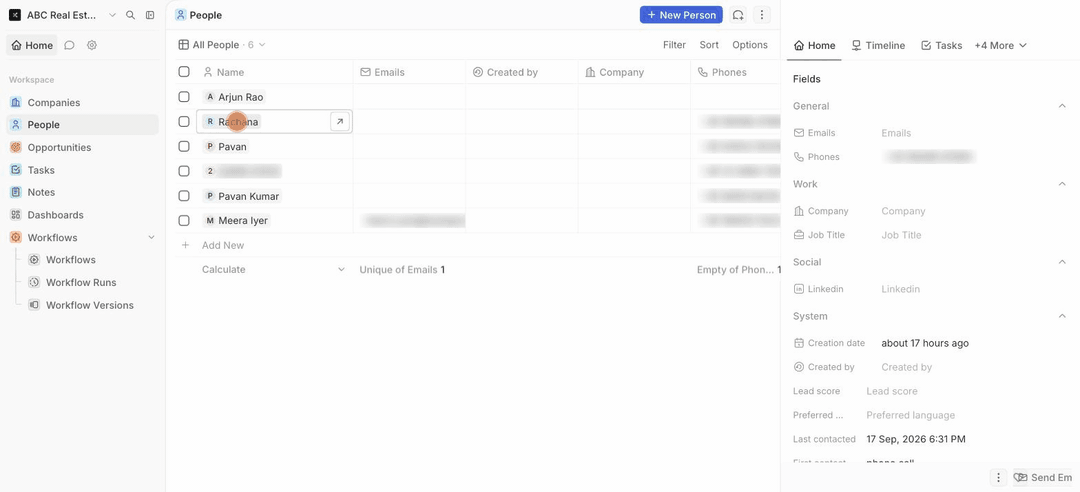1080x492 pixels.
Task: Click the Last contacted date value
Action: (x=915, y=439)
